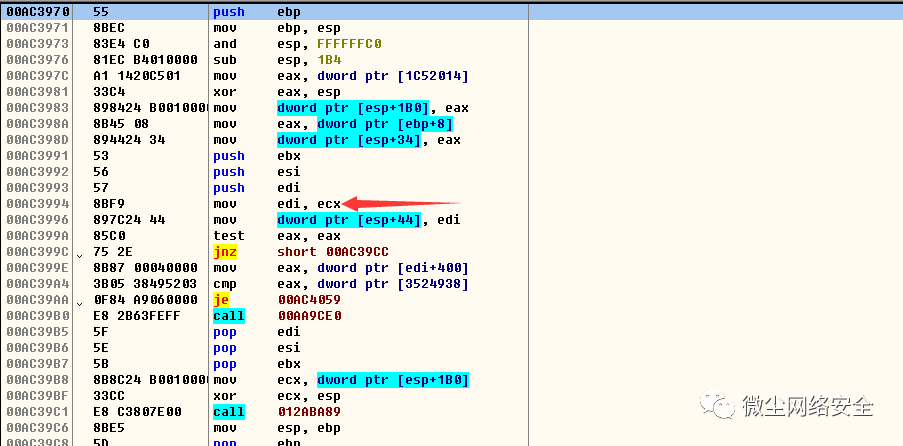903x446 pixels.
Task: Click comment column of first row
Action: pyautogui.click(x=716, y=12)
